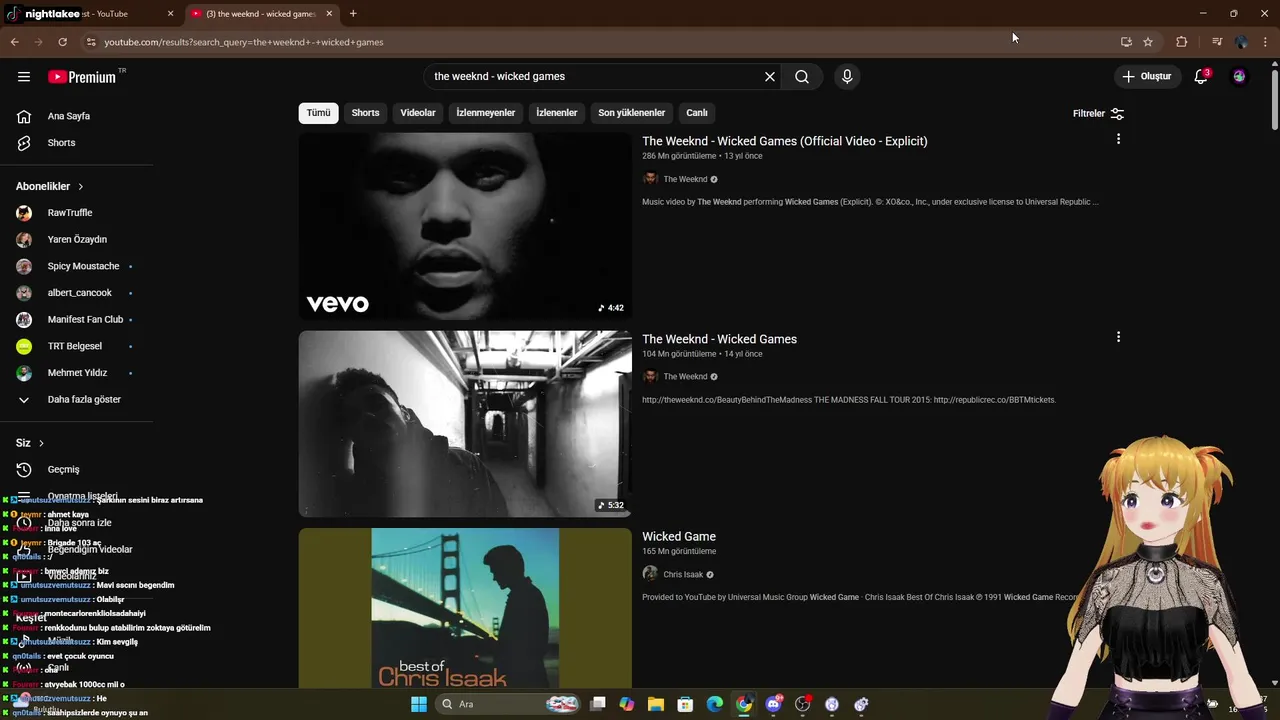
Task: Click the hallway 5:32 video thumbnail
Action: tap(465, 424)
